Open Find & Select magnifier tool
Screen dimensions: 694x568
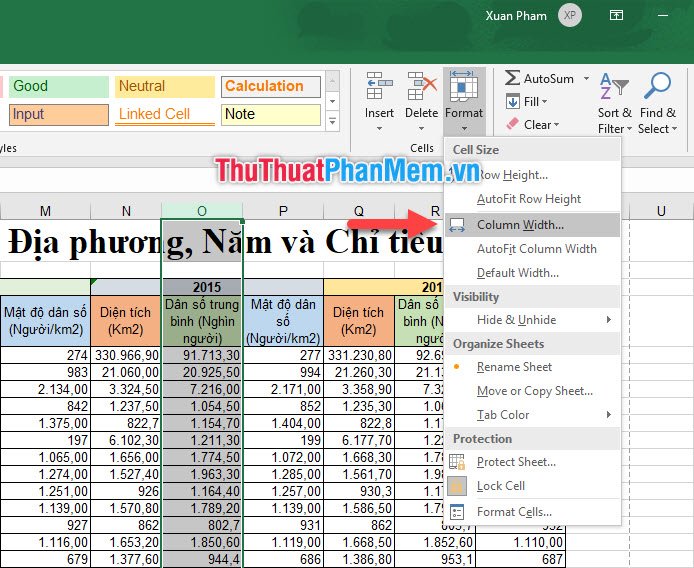click(658, 103)
